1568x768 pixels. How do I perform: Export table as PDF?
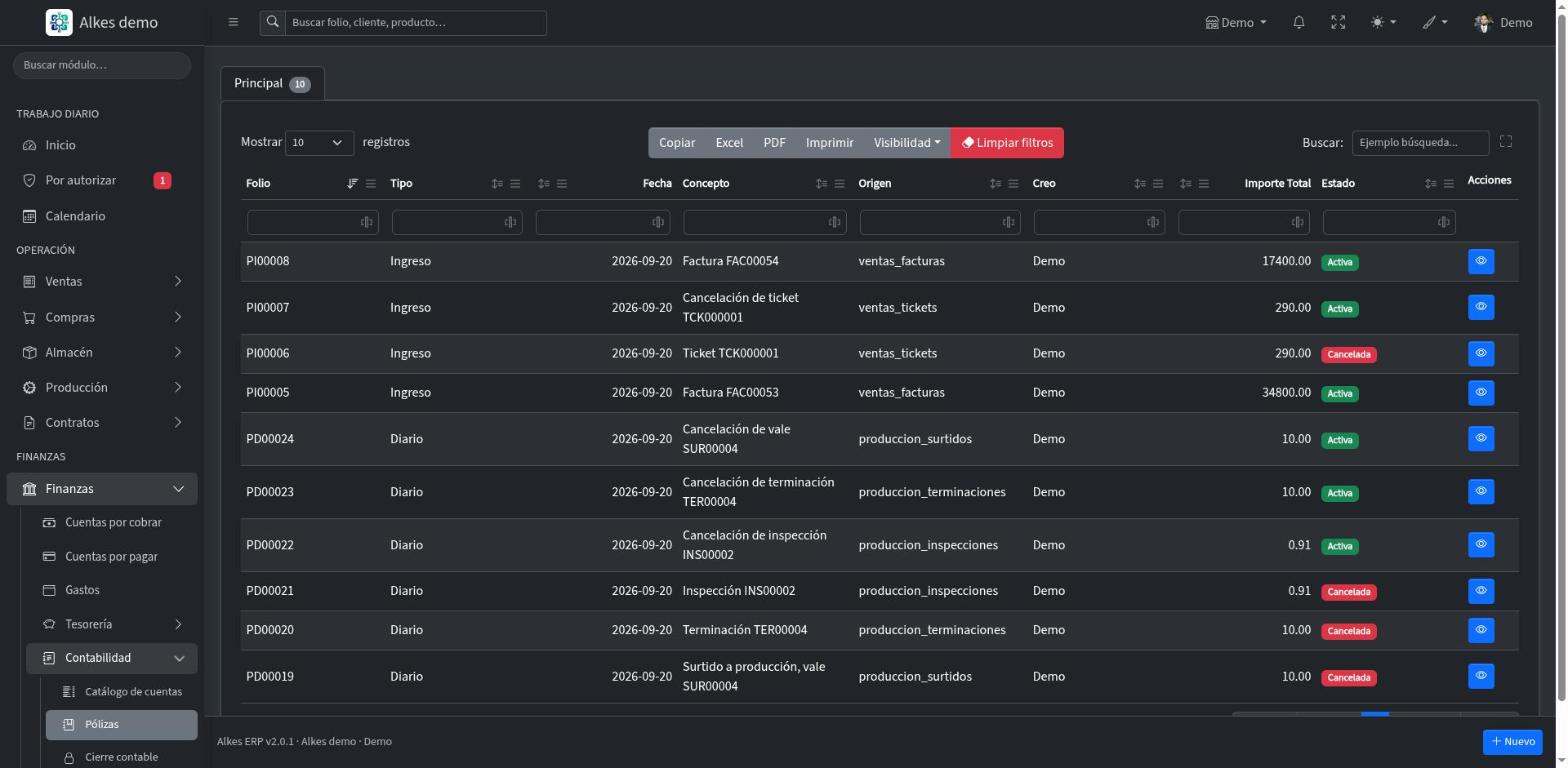pyautogui.click(x=774, y=142)
